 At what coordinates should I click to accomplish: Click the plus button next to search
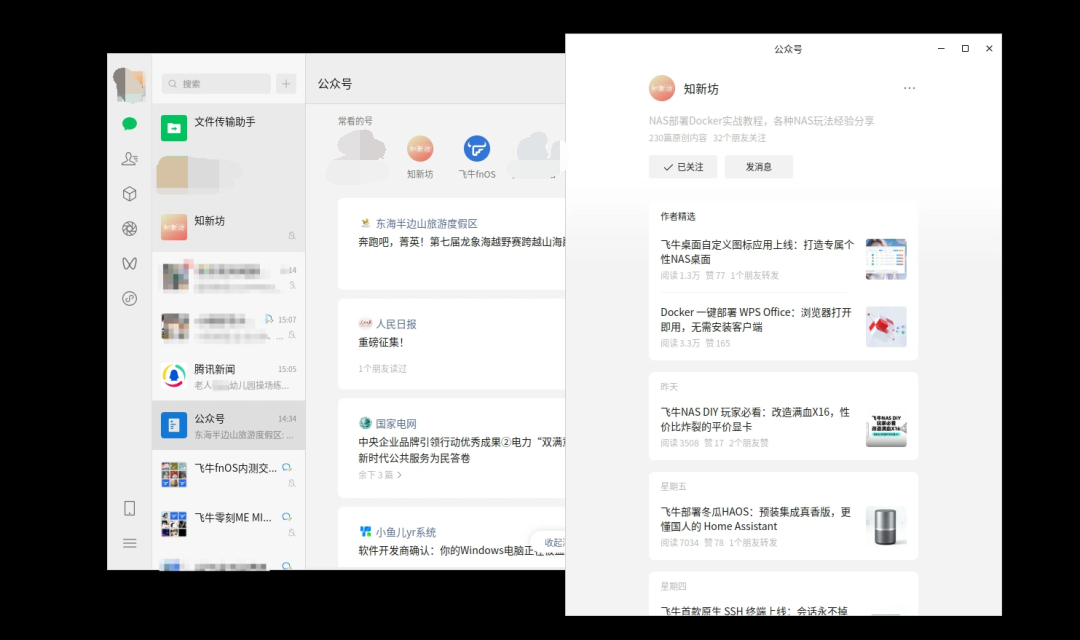[x=286, y=84]
